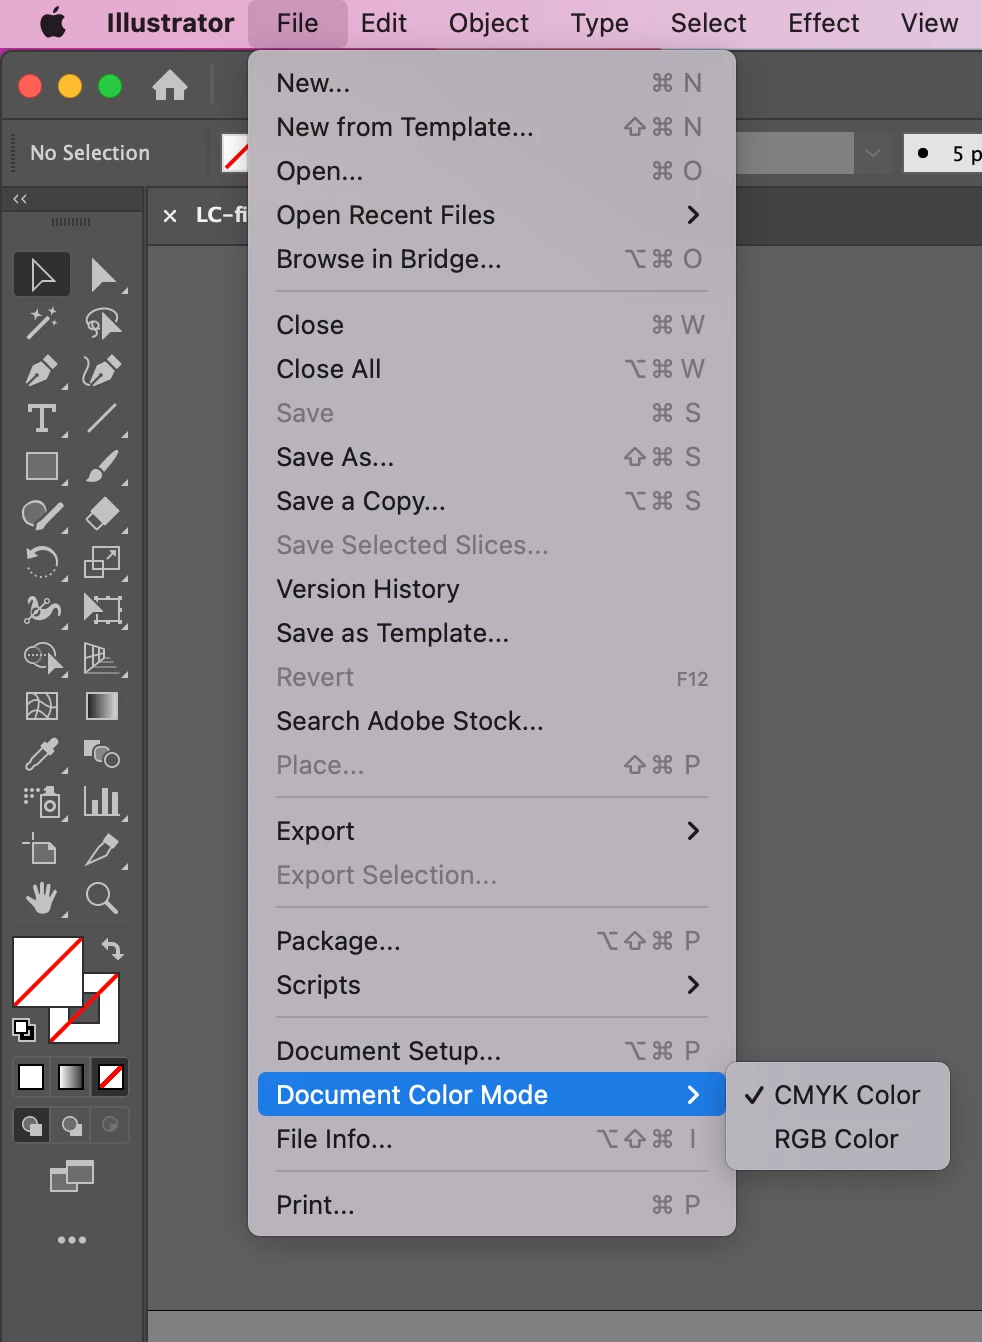Open the Type menu

(x=600, y=23)
